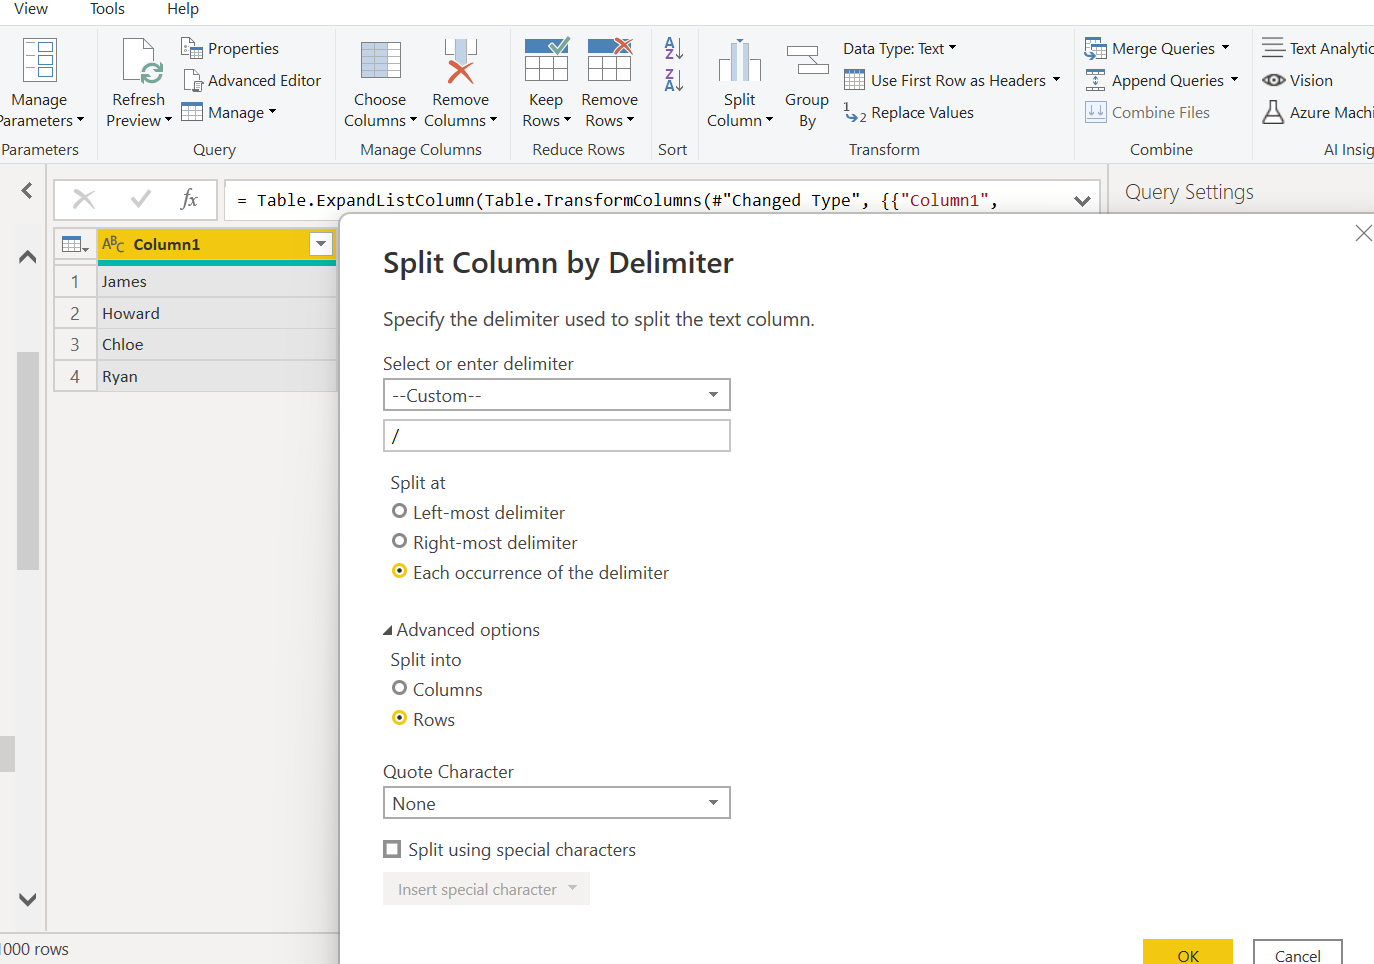1374x964 pixels.
Task: Click the Remove Rows icon
Action: [x=609, y=59]
